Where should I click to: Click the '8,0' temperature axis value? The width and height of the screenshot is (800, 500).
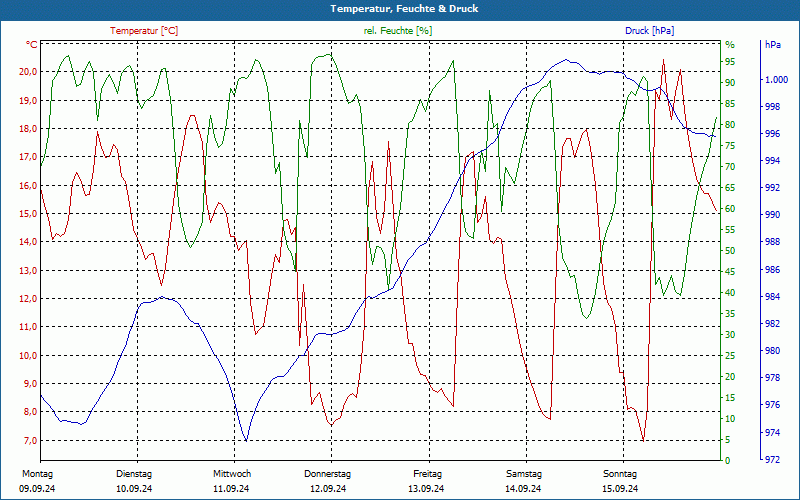coord(30,412)
